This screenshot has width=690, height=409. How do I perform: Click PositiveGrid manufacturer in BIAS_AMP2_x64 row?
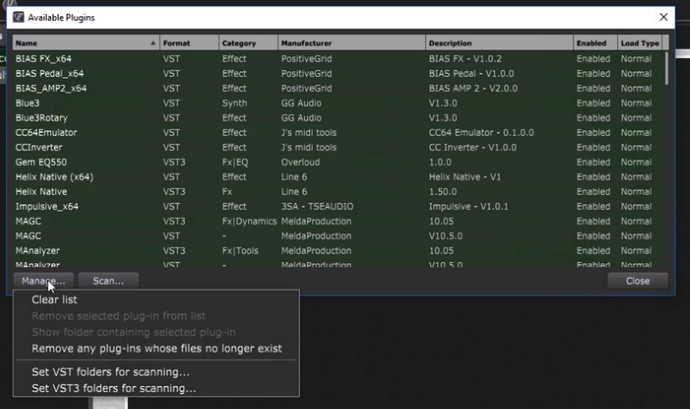point(306,88)
